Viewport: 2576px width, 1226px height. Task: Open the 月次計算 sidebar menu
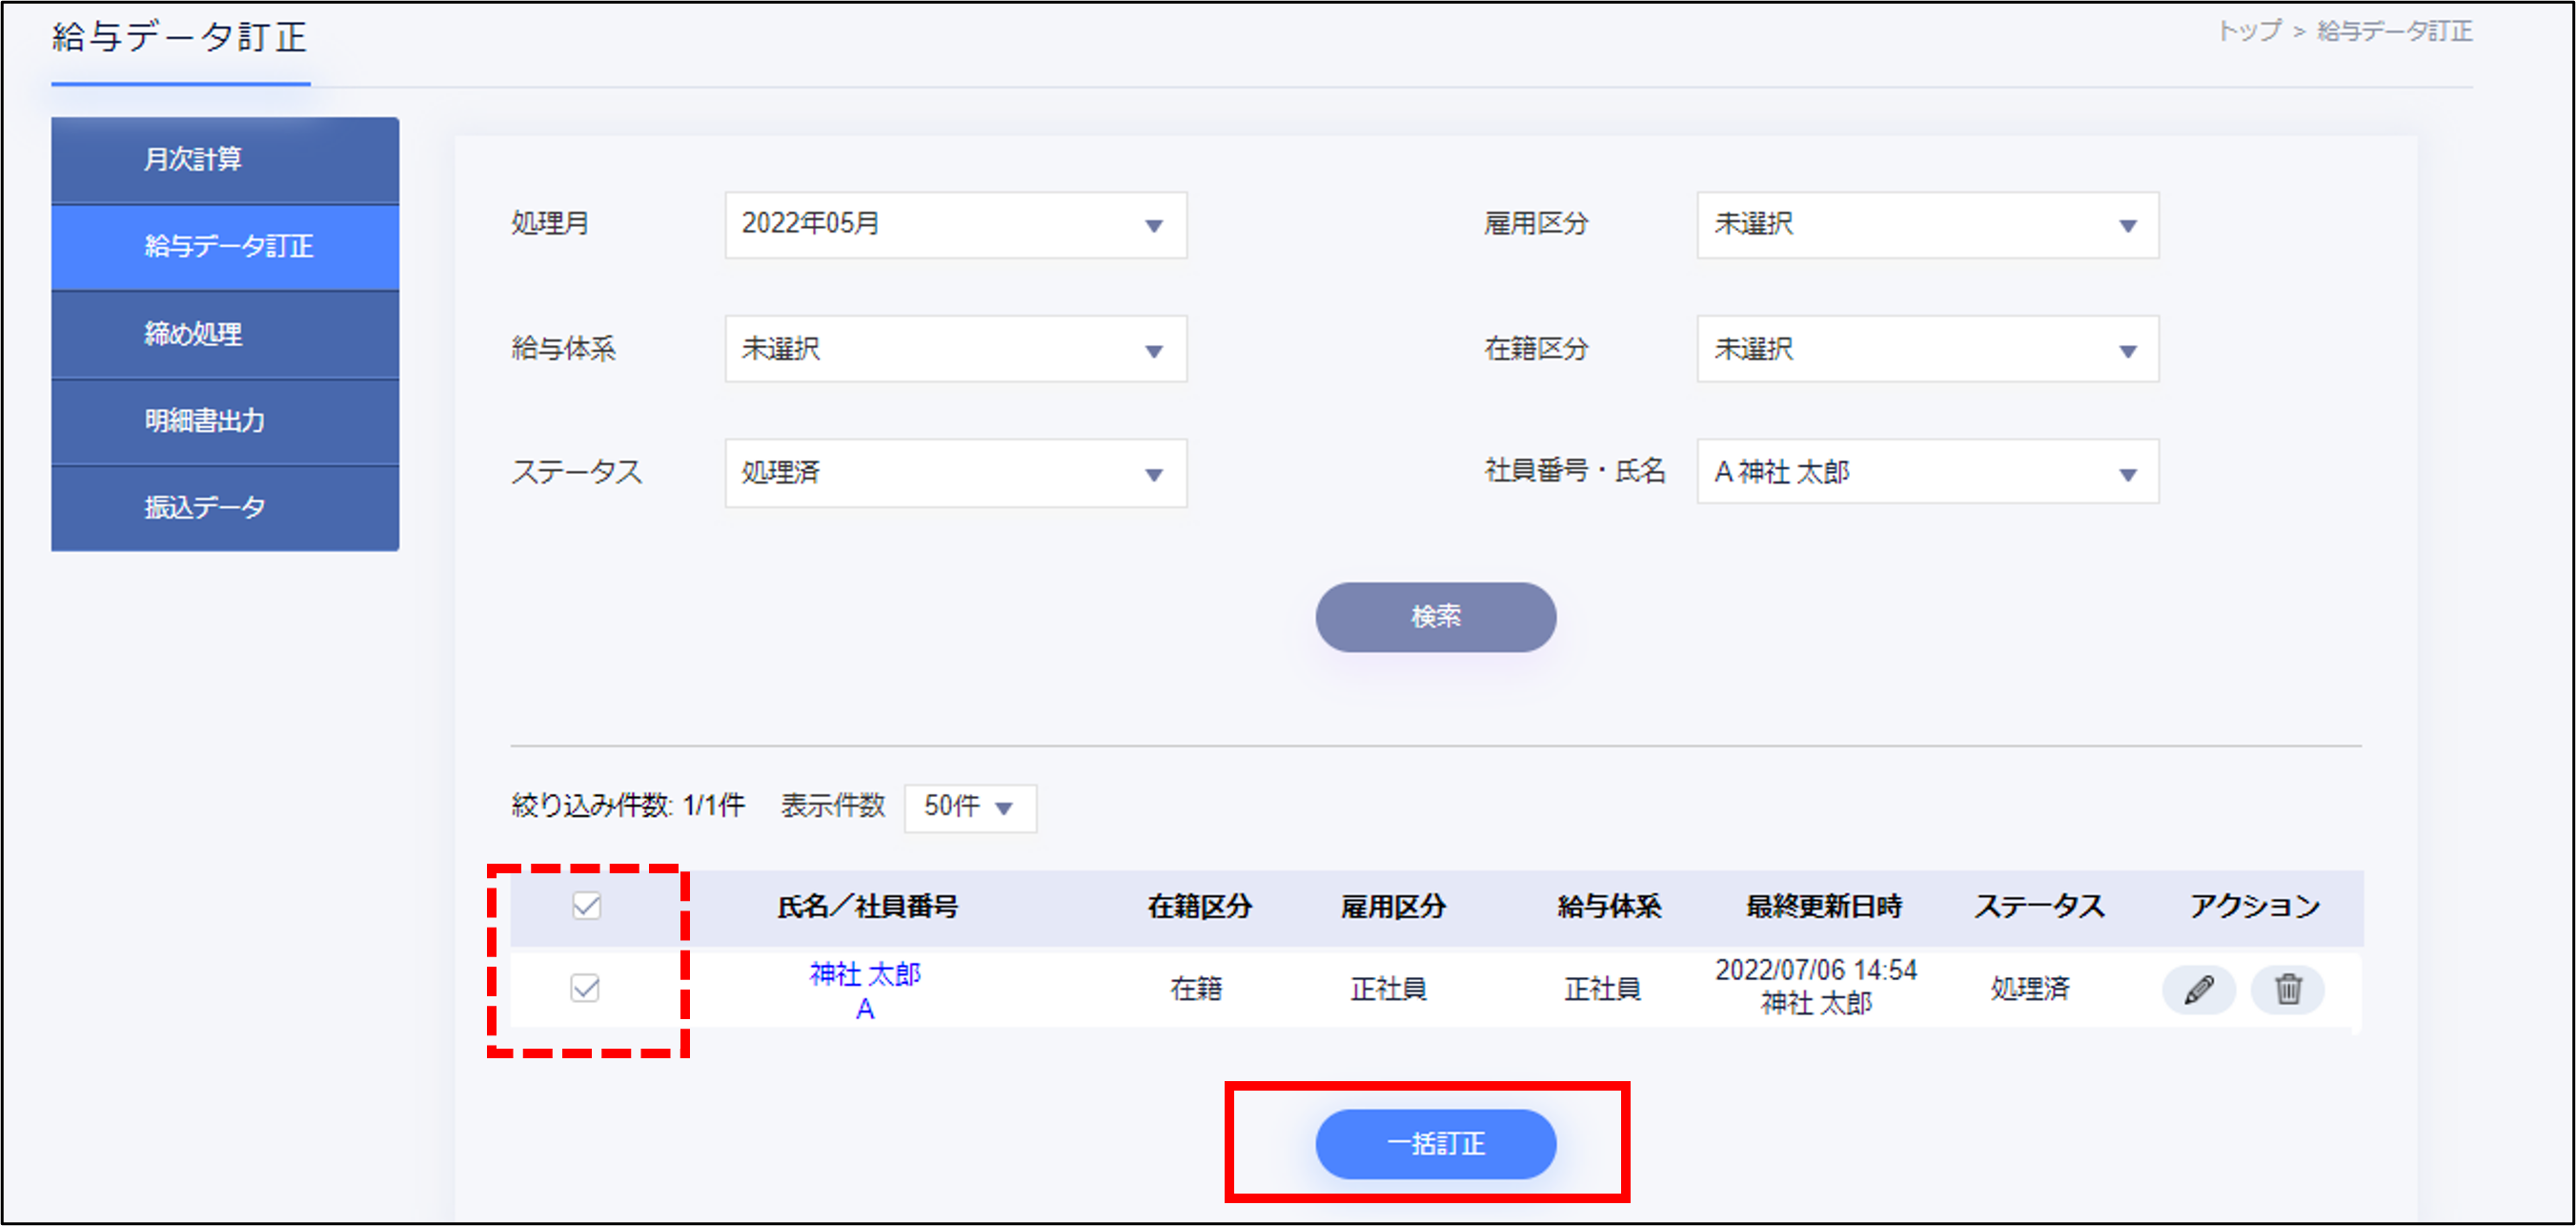[x=225, y=160]
